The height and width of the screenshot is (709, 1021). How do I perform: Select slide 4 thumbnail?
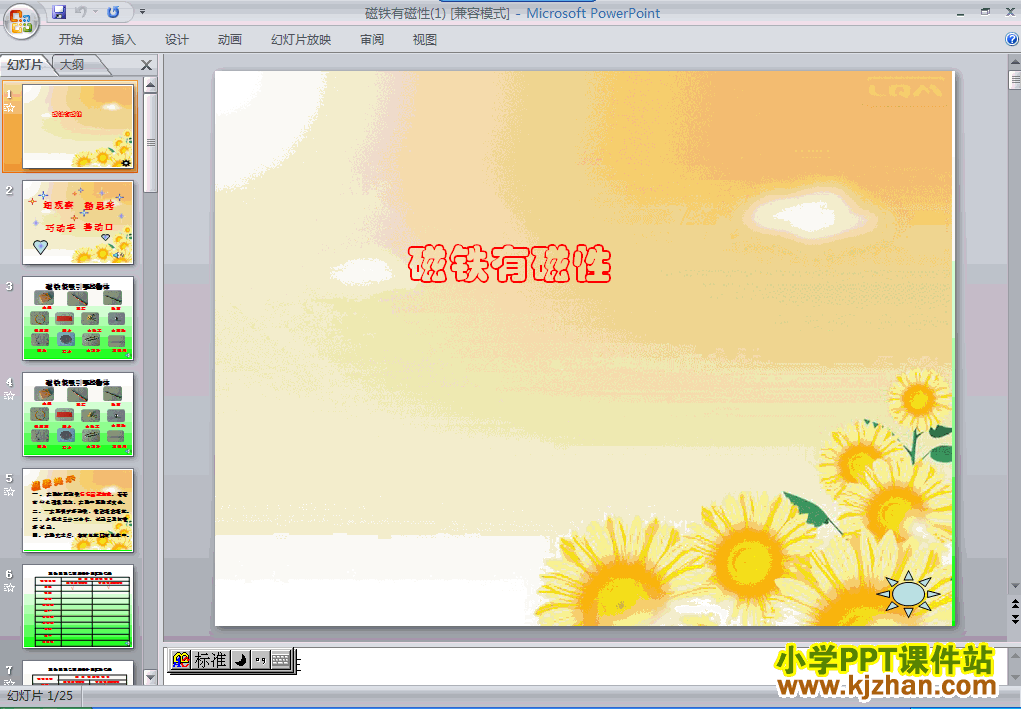[x=78, y=414]
